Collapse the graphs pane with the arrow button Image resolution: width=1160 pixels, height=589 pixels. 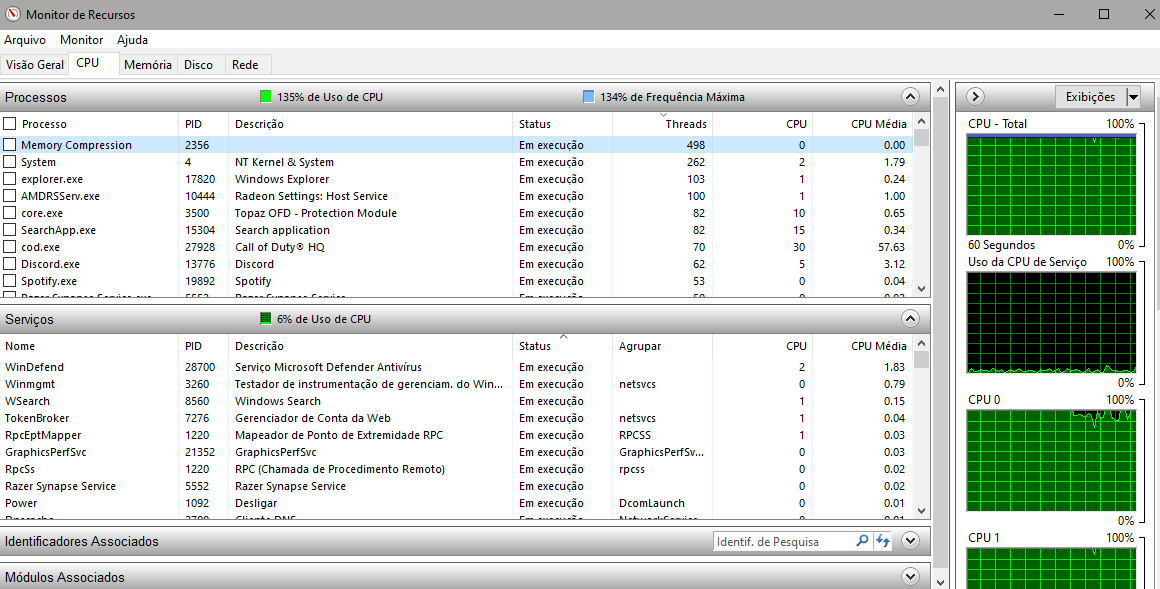tap(975, 96)
